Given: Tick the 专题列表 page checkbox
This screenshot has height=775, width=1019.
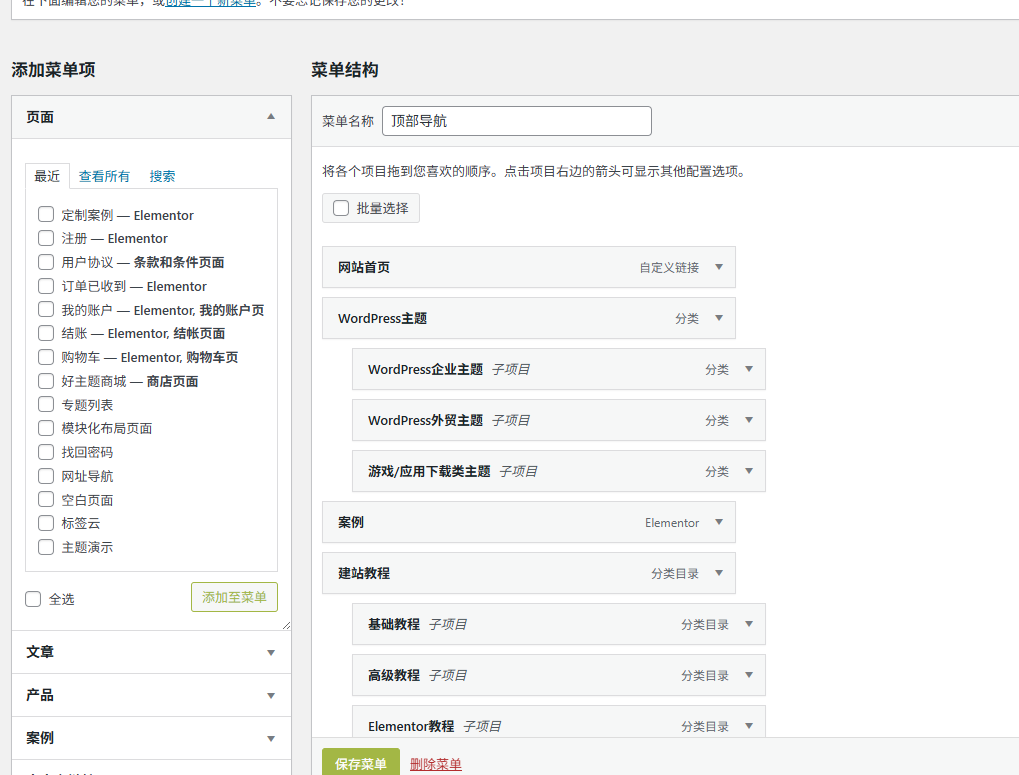Looking at the screenshot, I should [x=46, y=404].
